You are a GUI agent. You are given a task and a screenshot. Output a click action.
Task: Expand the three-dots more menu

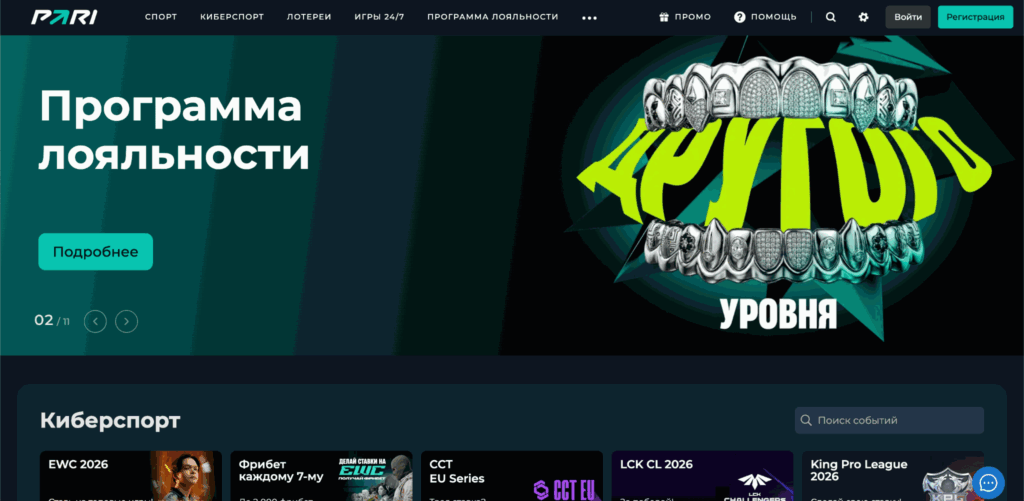click(589, 18)
